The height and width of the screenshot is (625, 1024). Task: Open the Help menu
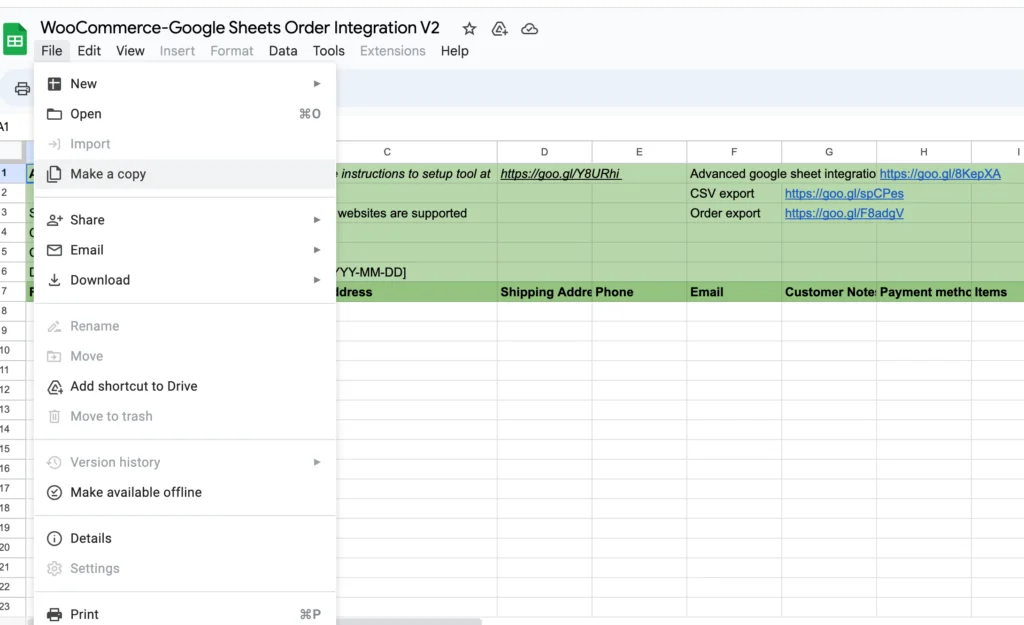coord(455,51)
